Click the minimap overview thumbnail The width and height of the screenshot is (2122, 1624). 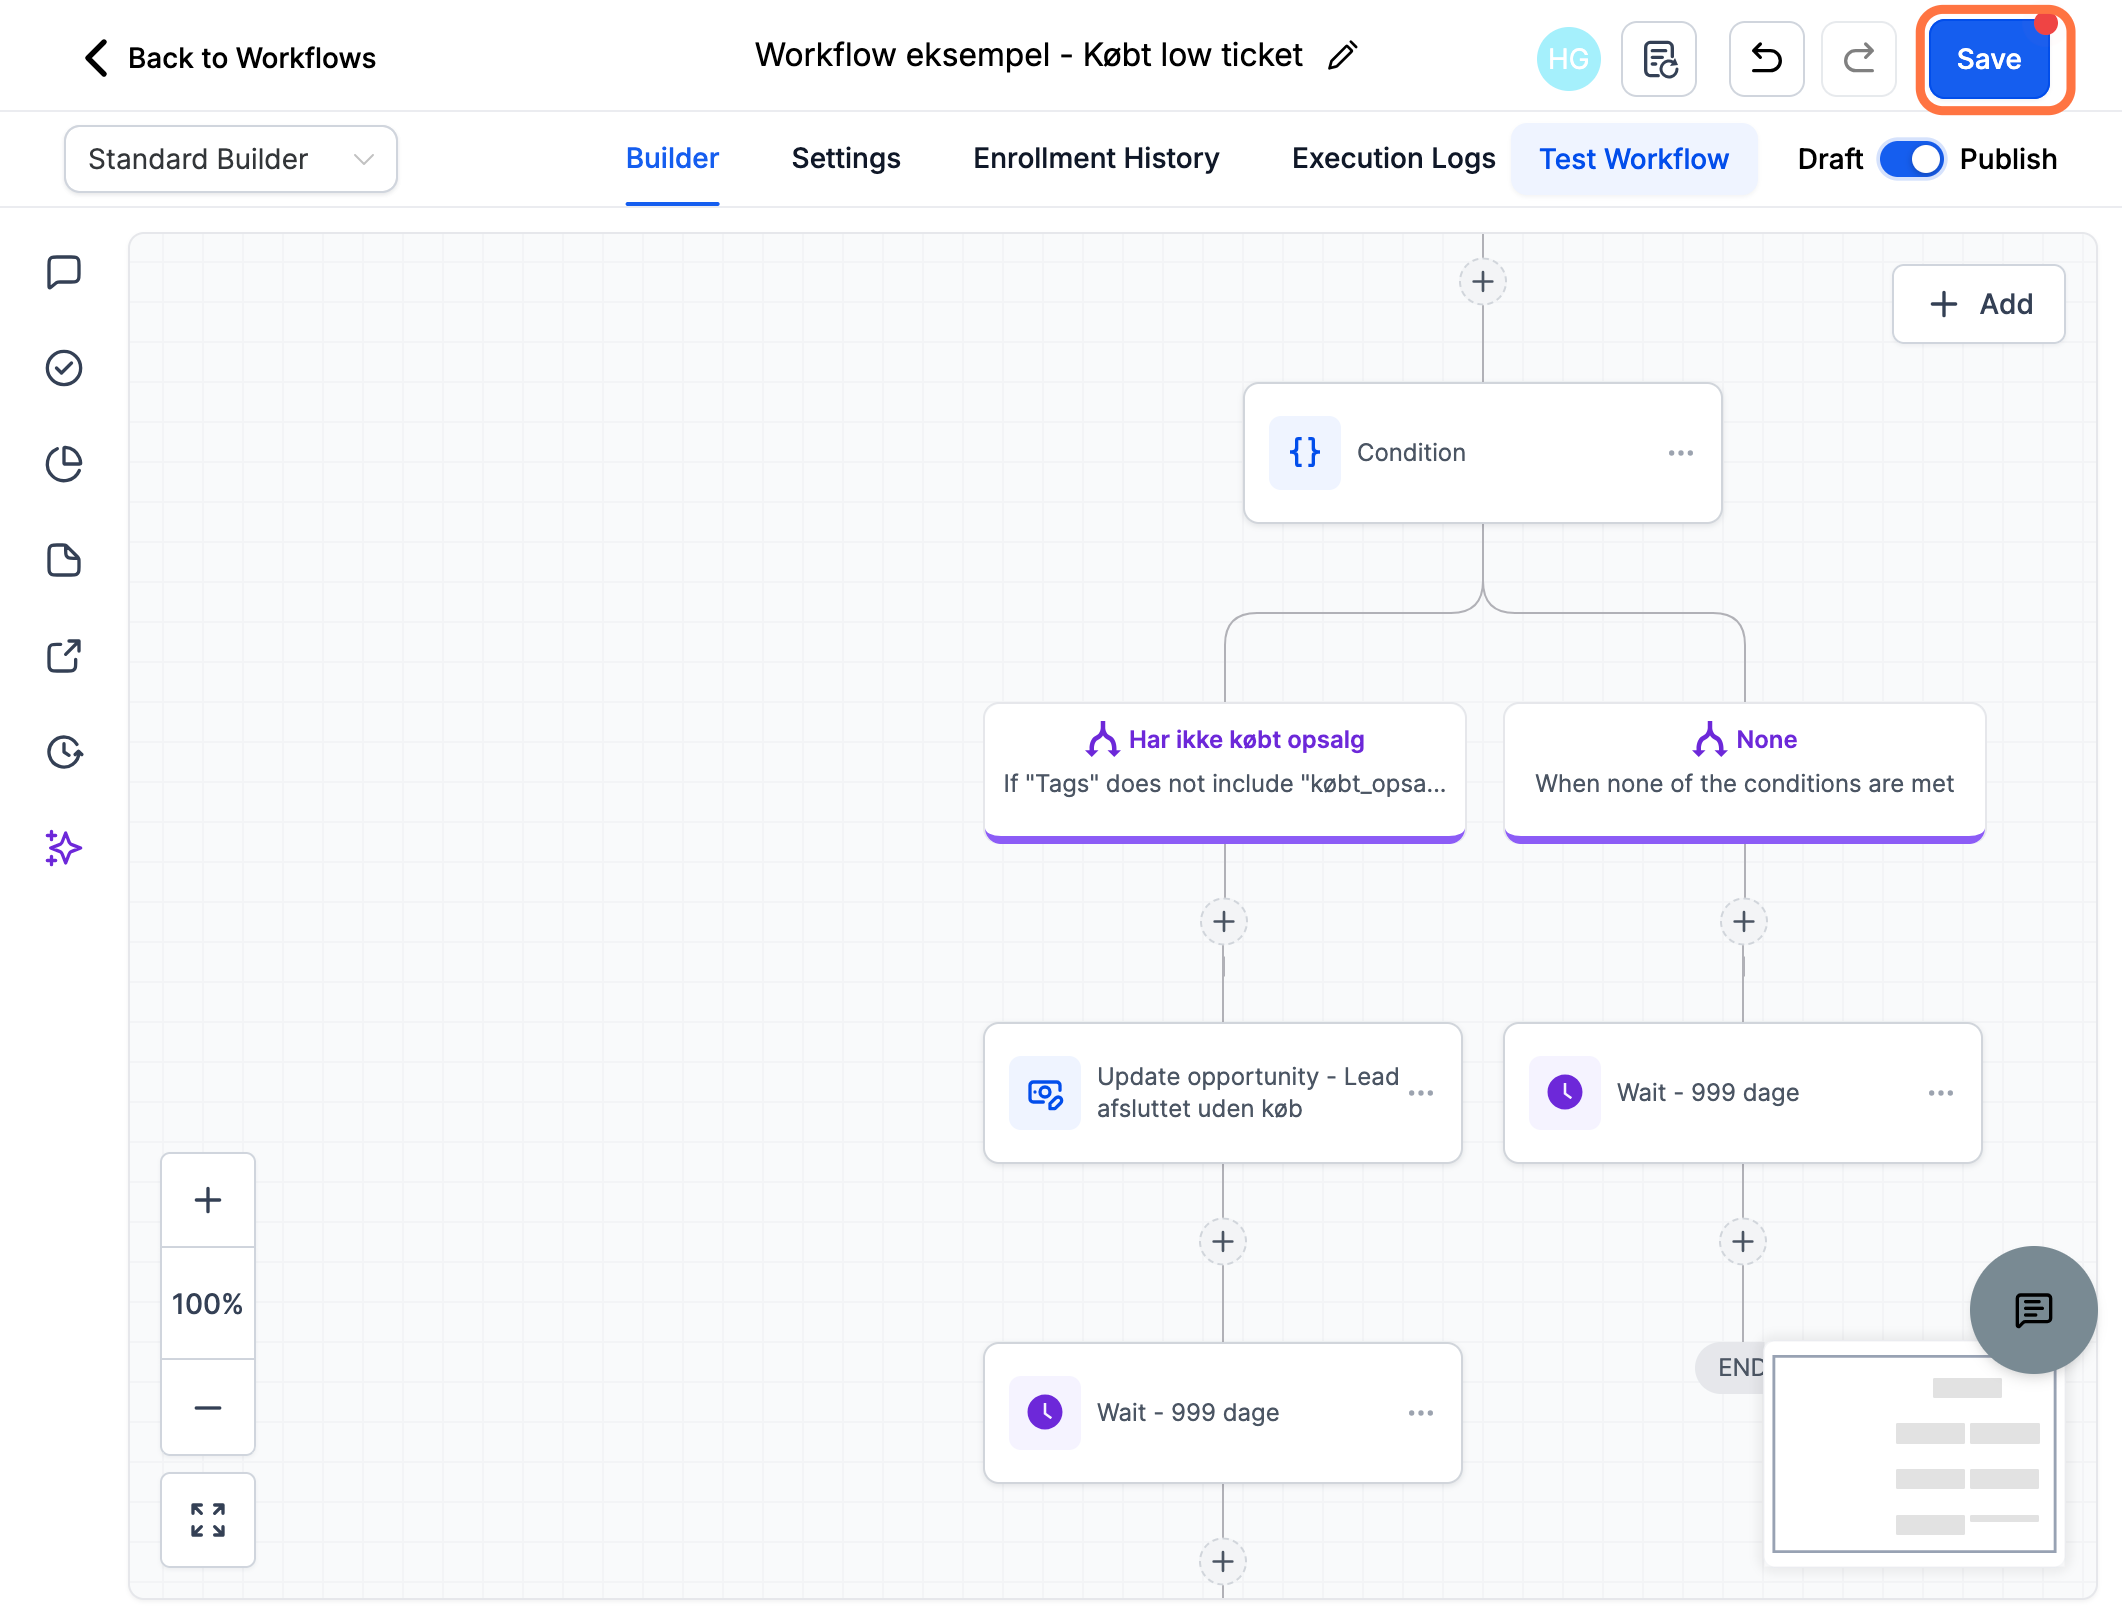click(1914, 1453)
